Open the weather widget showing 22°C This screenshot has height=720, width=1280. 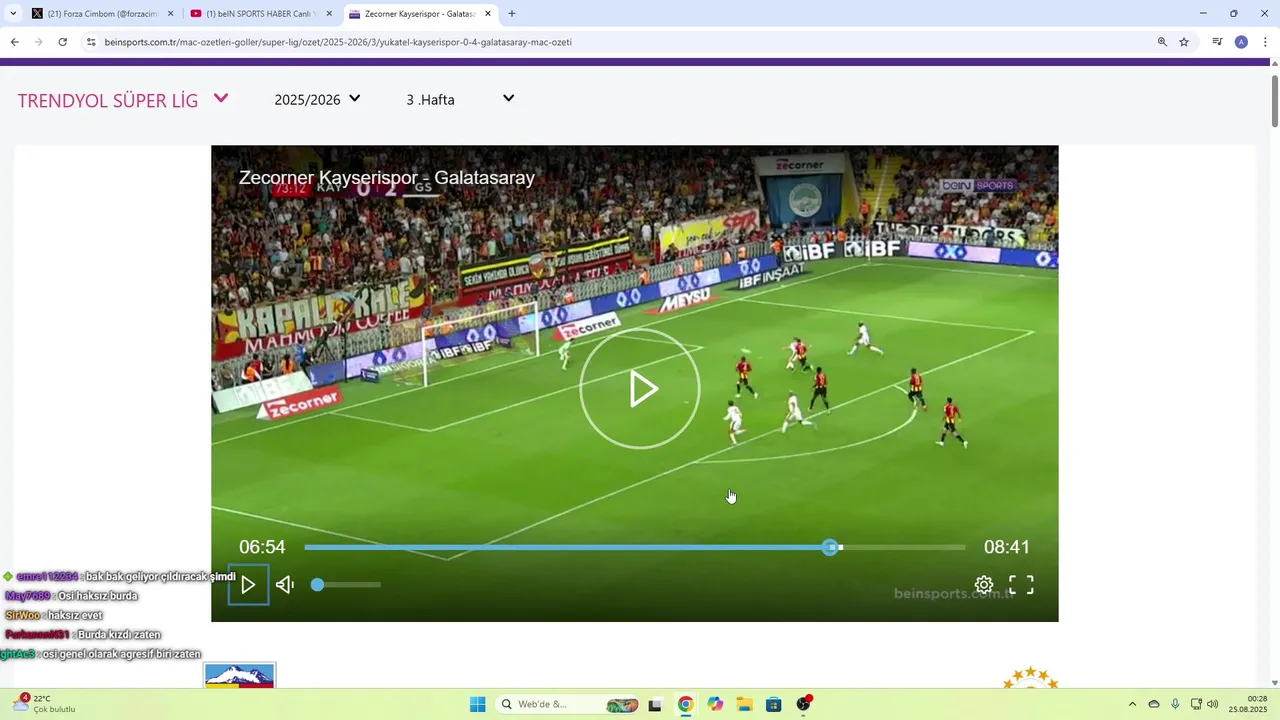point(45,704)
